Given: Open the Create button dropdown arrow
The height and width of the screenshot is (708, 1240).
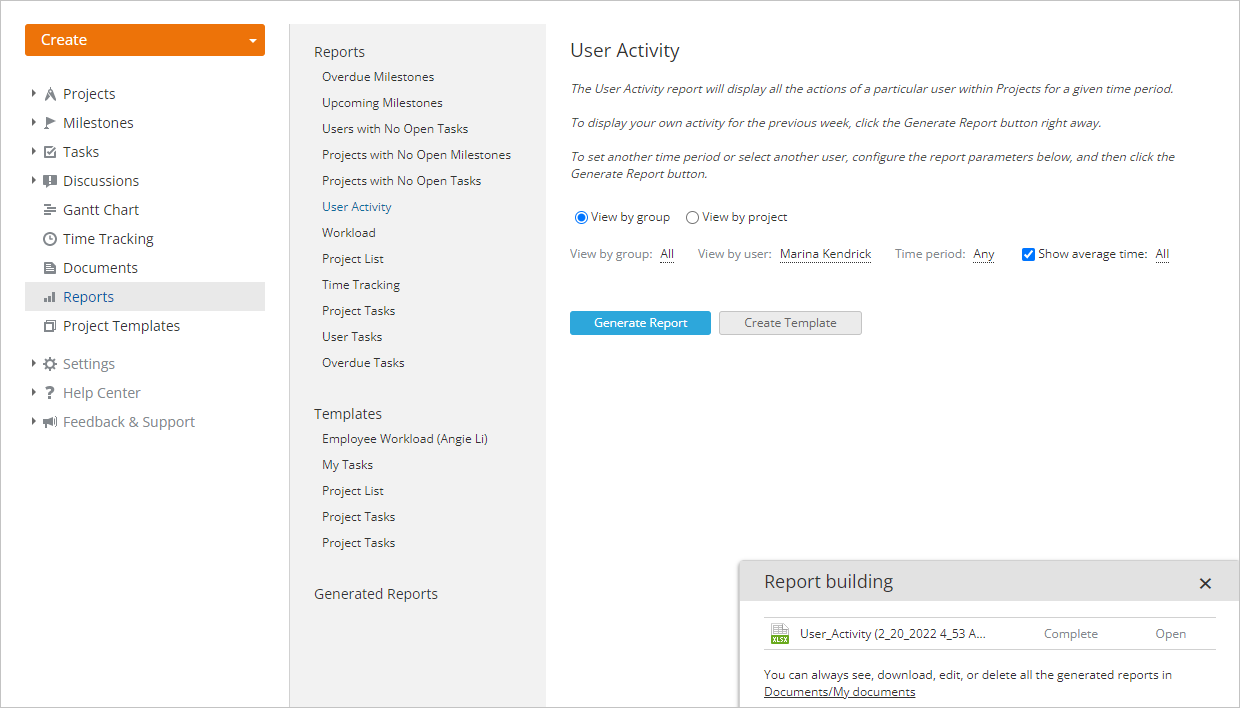Looking at the screenshot, I should 253,41.
